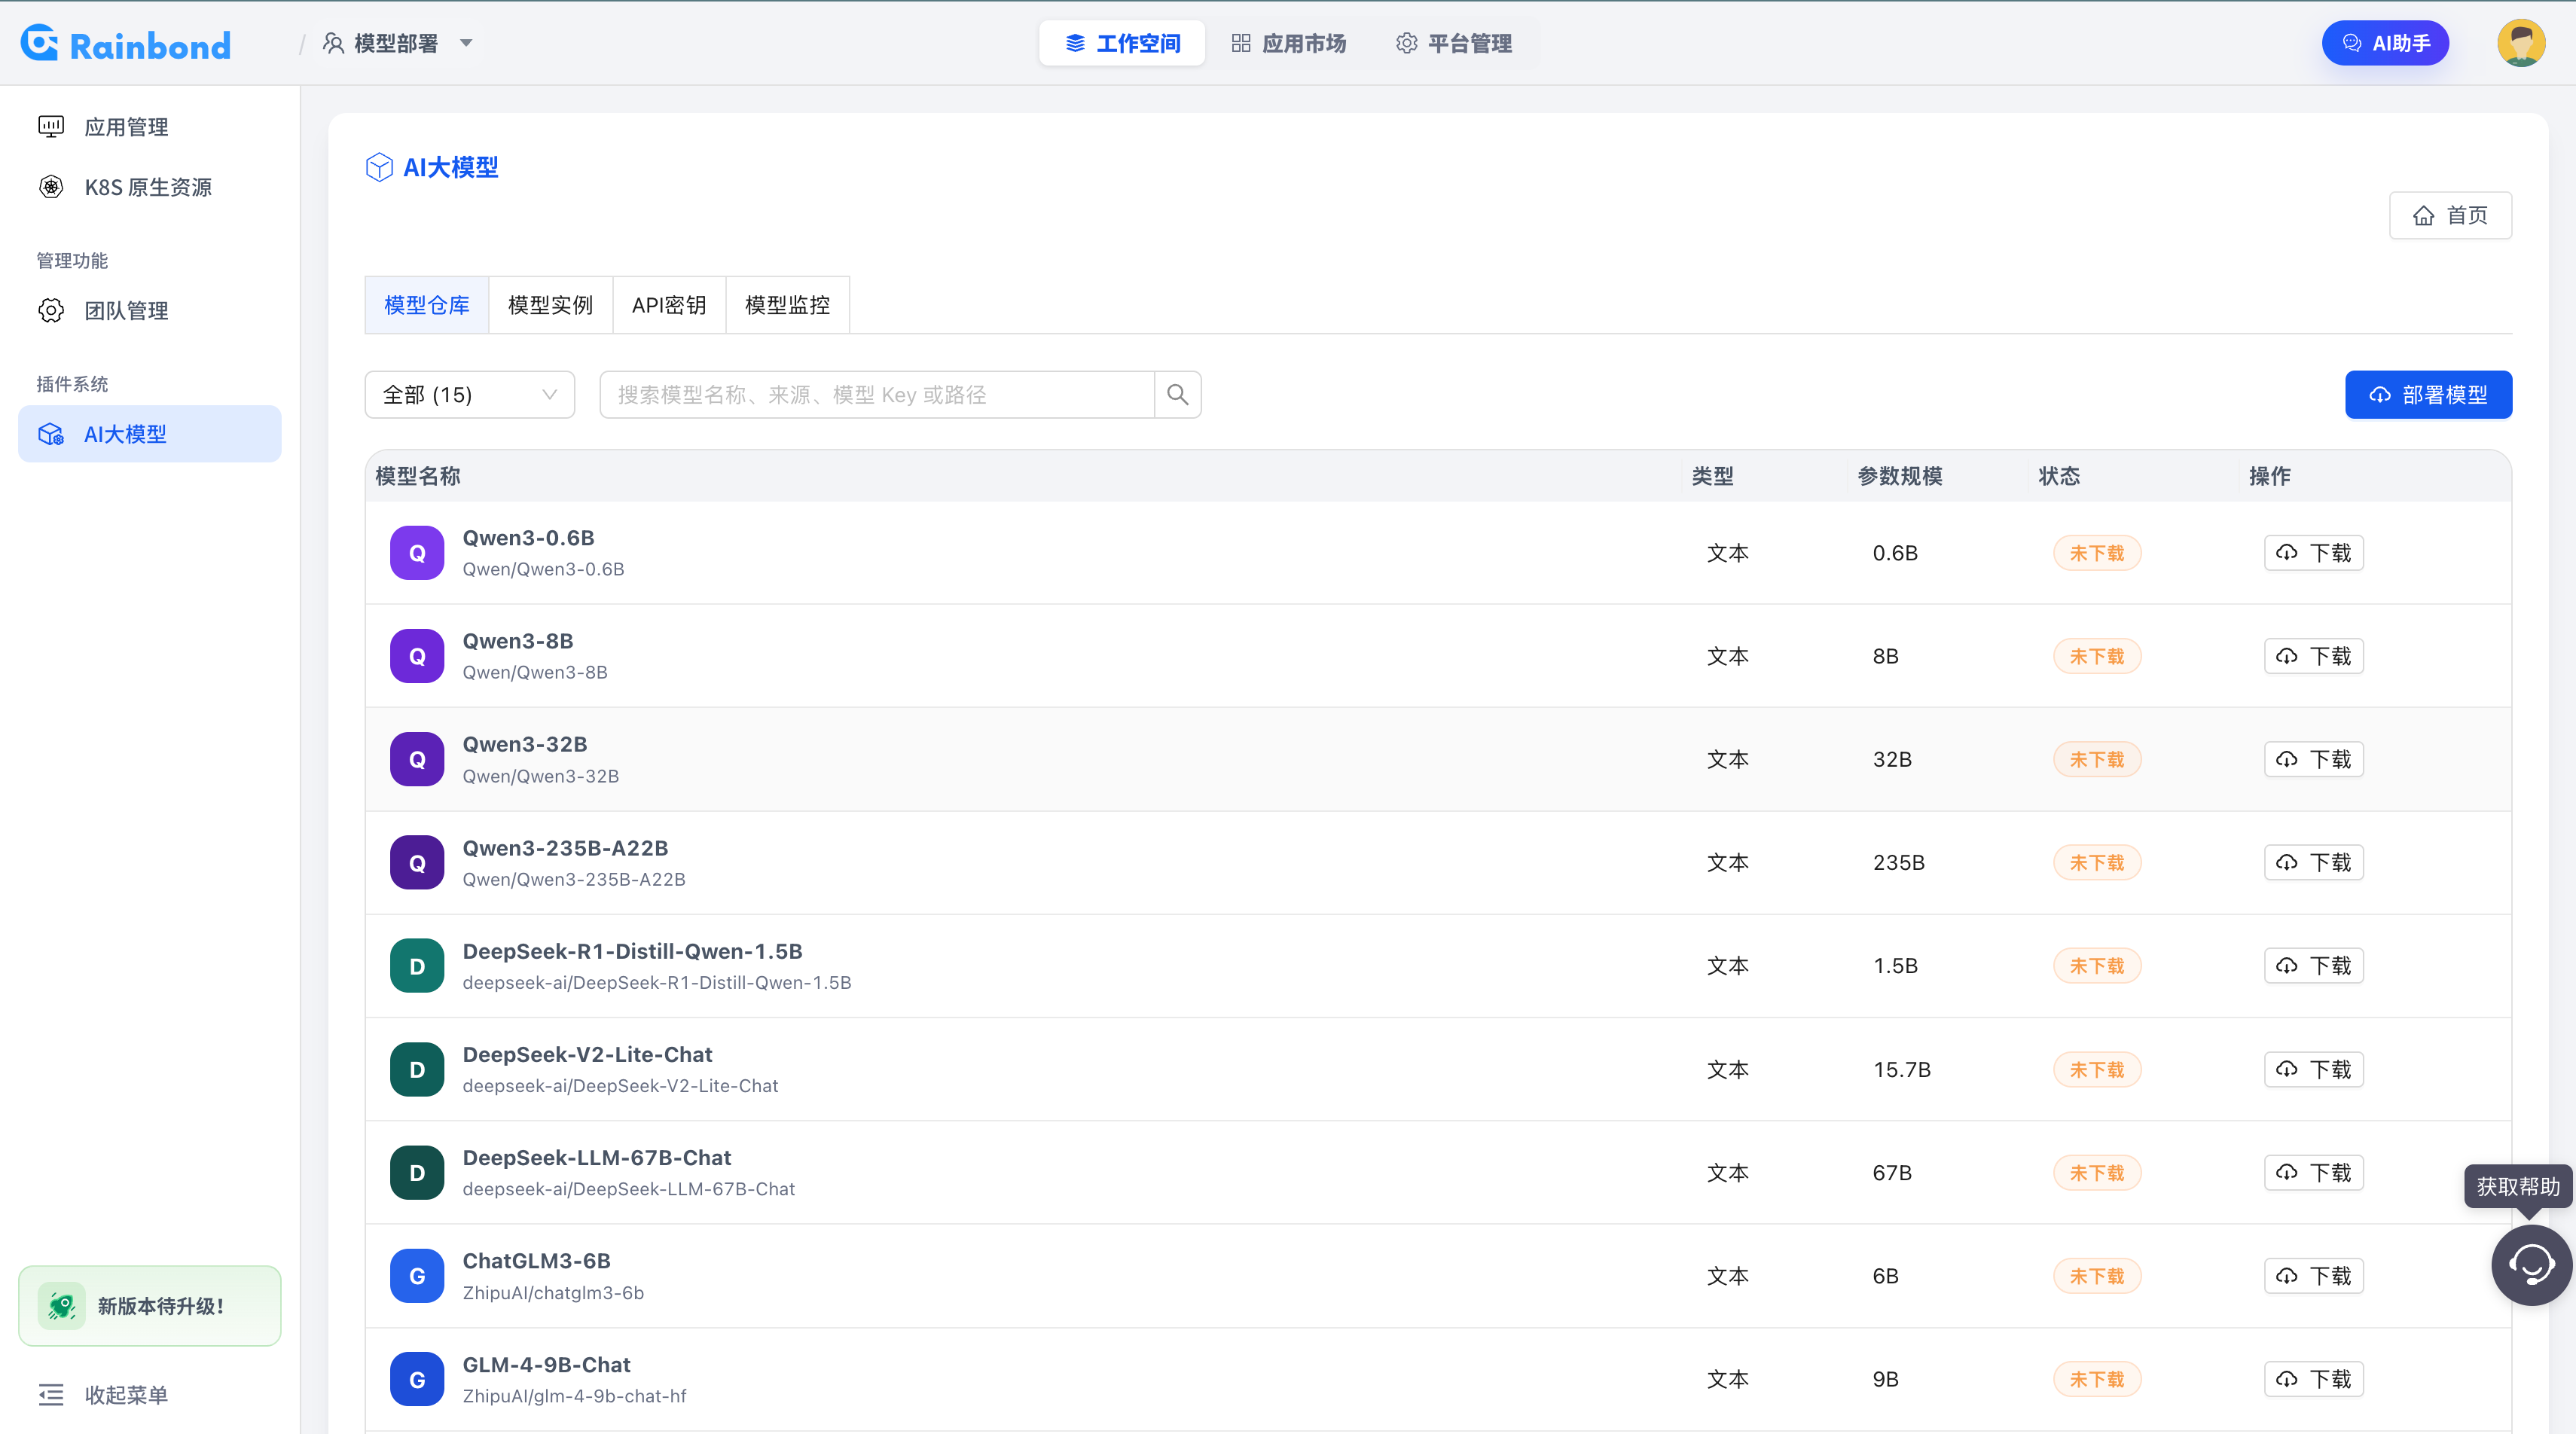Click Qwen3-32B model Q icon
Image resolution: width=2576 pixels, height=1434 pixels.
pos(417,759)
